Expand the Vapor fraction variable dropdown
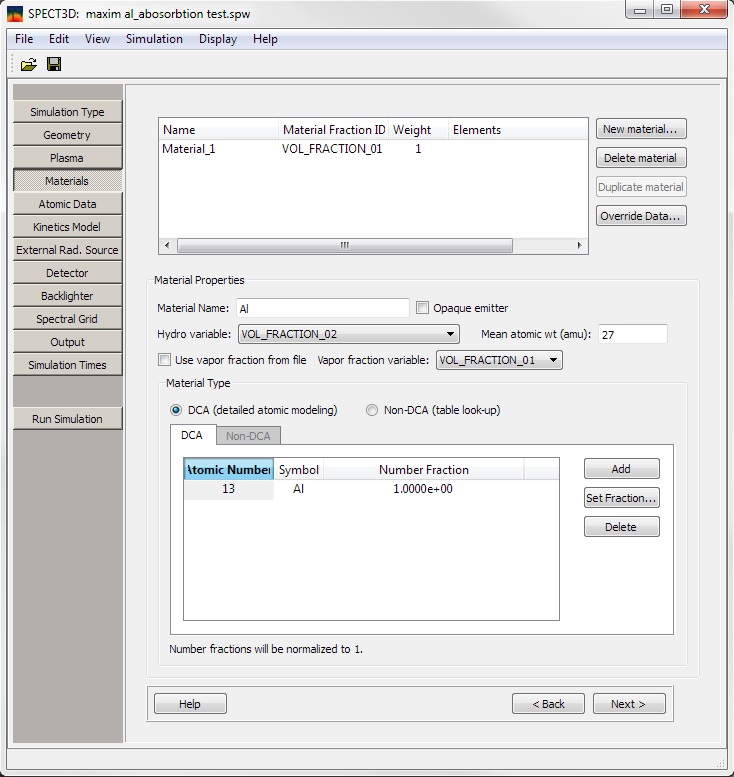This screenshot has width=734, height=777. click(x=499, y=360)
